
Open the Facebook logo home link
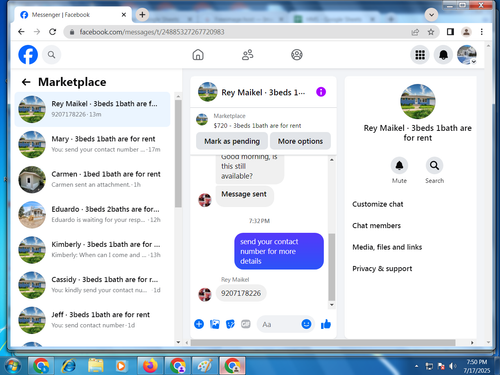point(28,55)
